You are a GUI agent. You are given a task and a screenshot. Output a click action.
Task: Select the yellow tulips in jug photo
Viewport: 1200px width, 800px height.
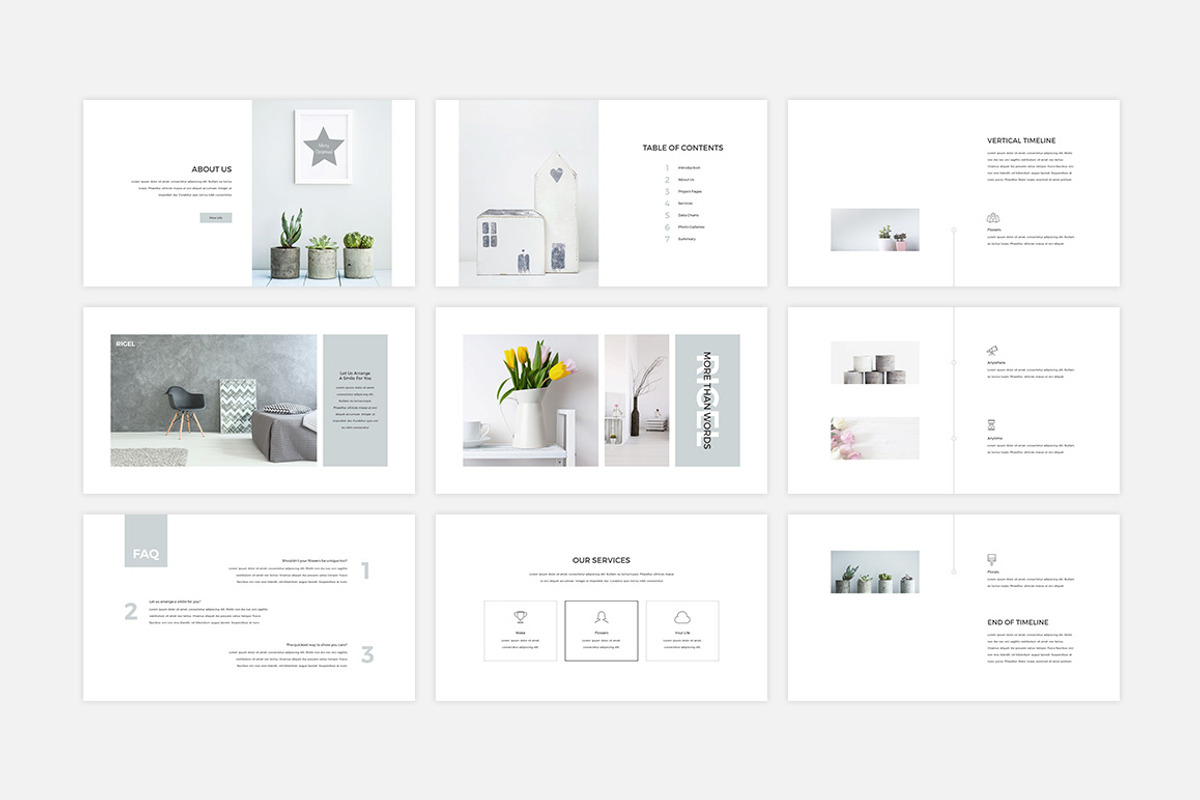point(531,400)
